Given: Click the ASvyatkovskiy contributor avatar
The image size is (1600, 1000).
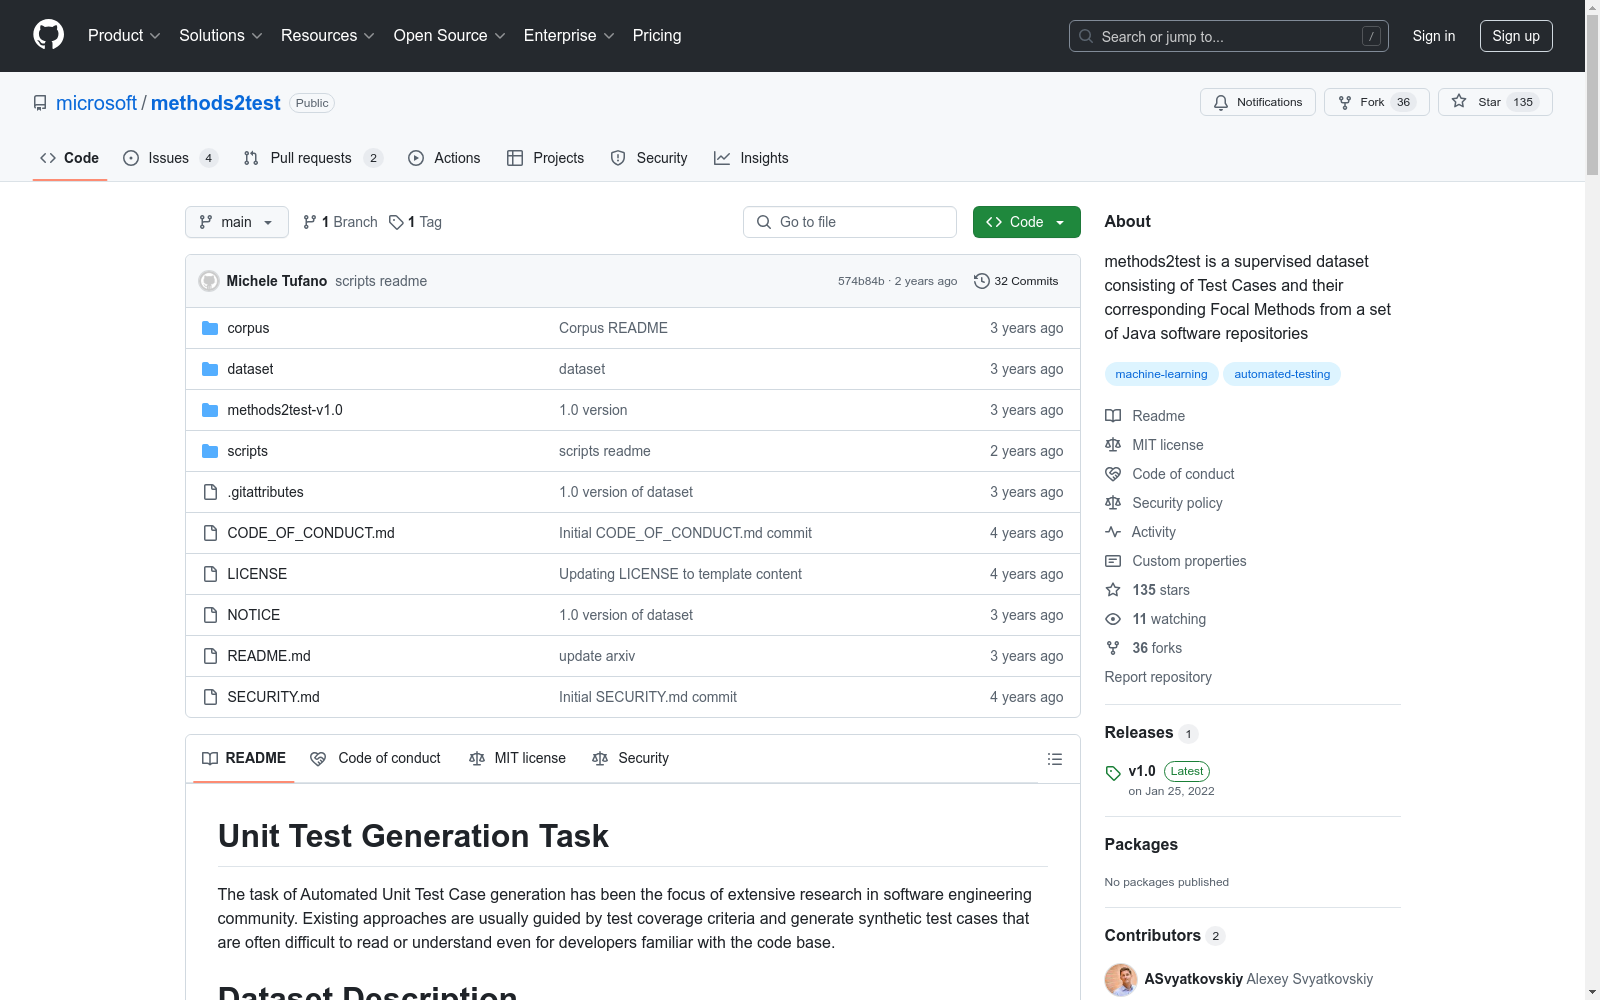Looking at the screenshot, I should coord(1121,980).
